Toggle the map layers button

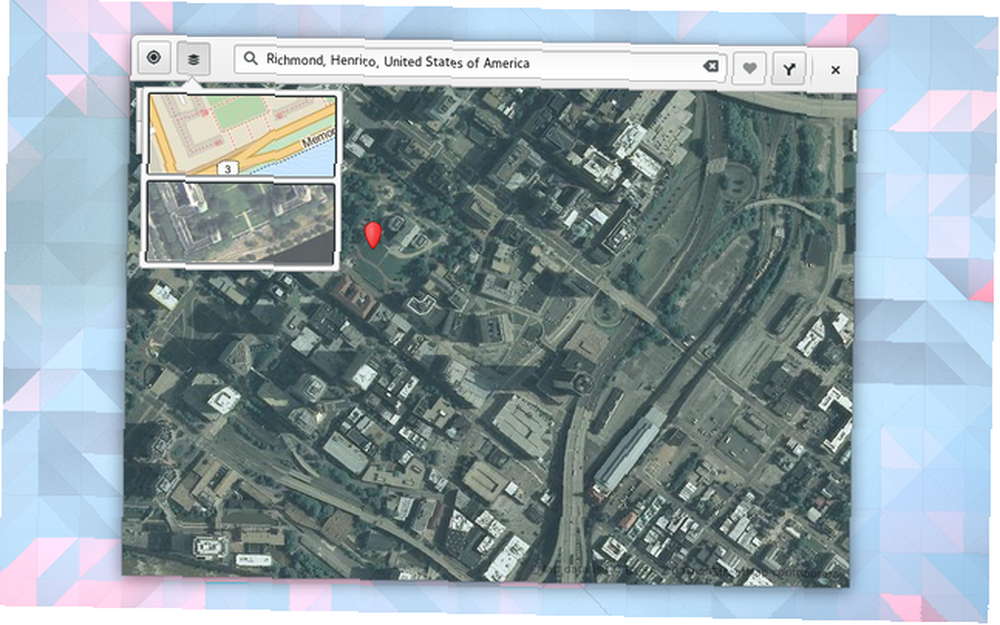click(193, 59)
